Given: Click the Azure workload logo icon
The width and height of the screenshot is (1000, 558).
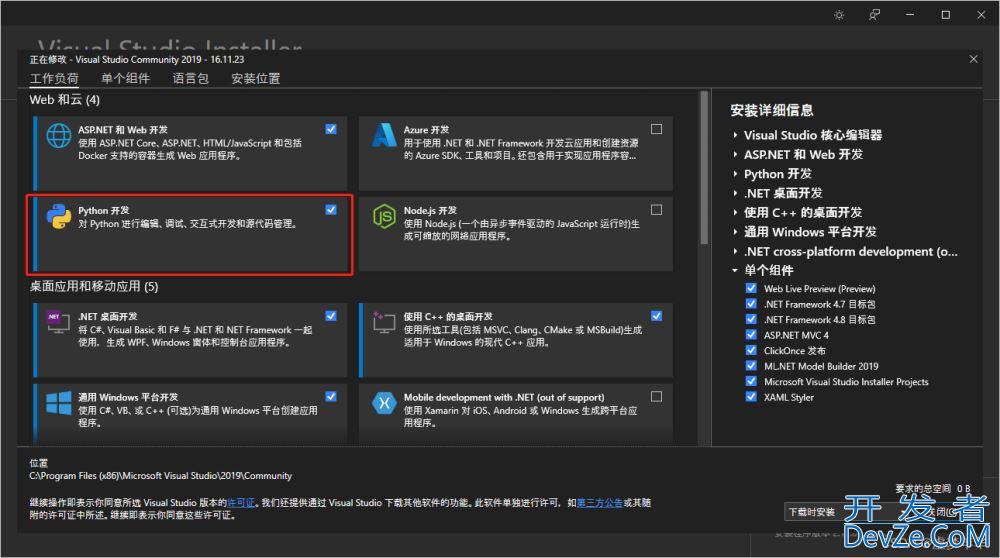Looking at the screenshot, I should click(384, 135).
